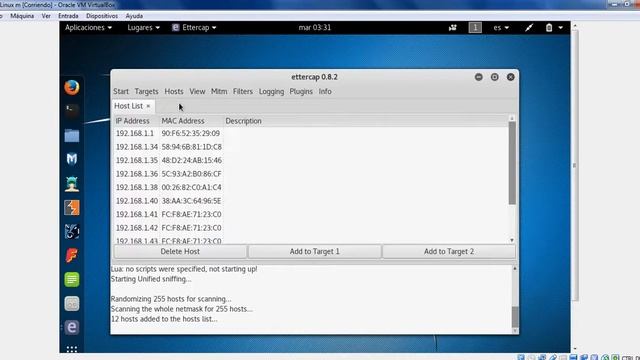The image size is (640, 360).
Task: Open the Aplicaciones menu
Action: pos(88,28)
